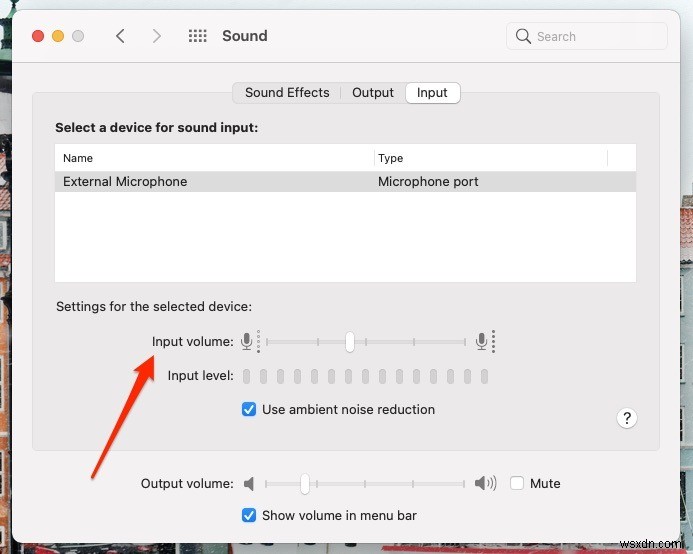
Task: Show all preferences via grid icon
Action: click(198, 36)
